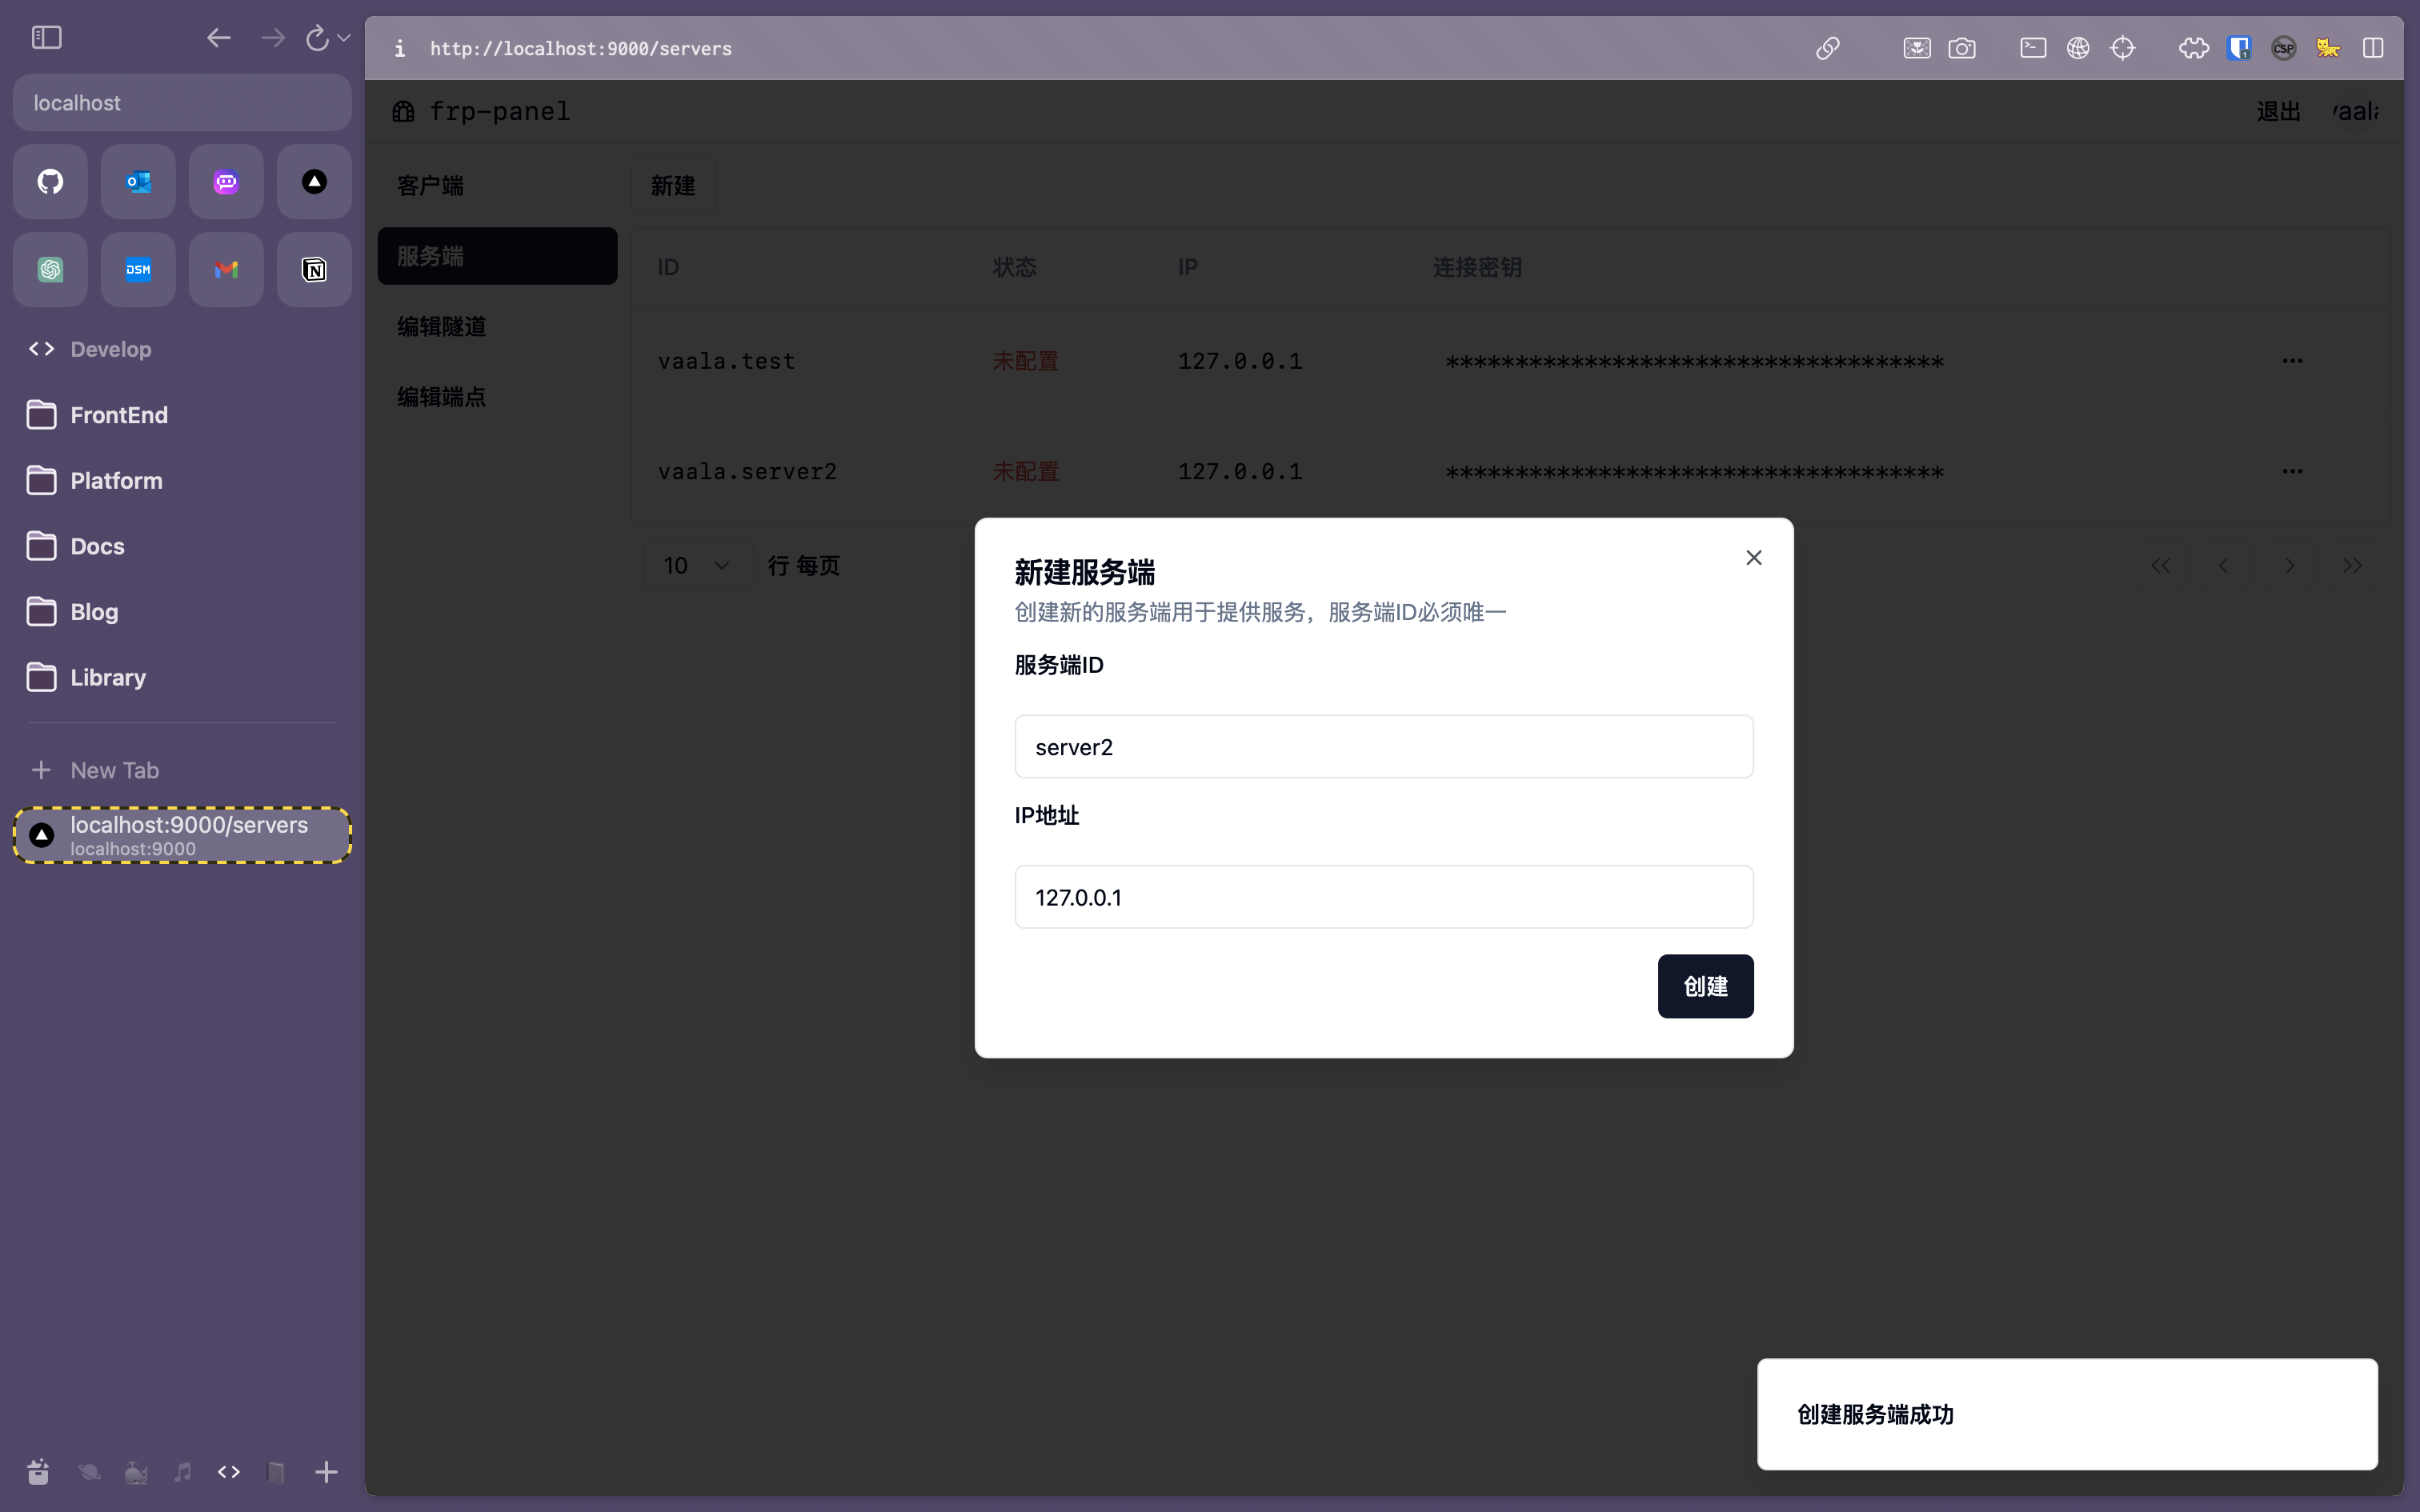The width and height of the screenshot is (2420, 1512).
Task: Click the GitHub shortcut icon
Action: (50, 182)
